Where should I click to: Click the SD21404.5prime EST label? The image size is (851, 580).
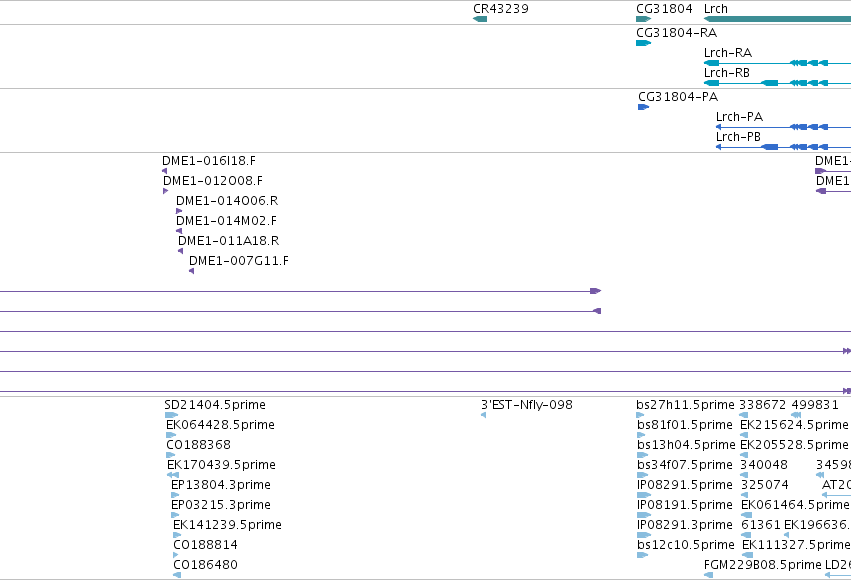click(x=215, y=405)
